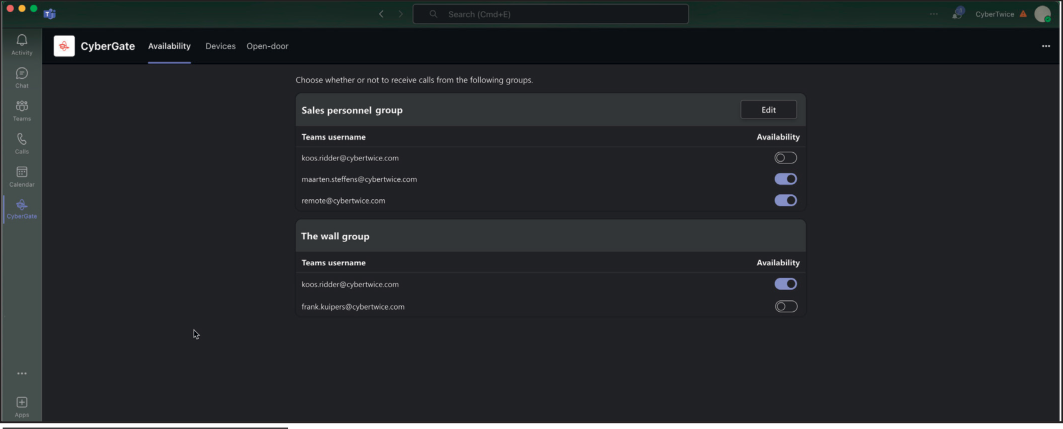The height and width of the screenshot is (429, 1063).
Task: Open the Apps store icon
Action: point(22,405)
